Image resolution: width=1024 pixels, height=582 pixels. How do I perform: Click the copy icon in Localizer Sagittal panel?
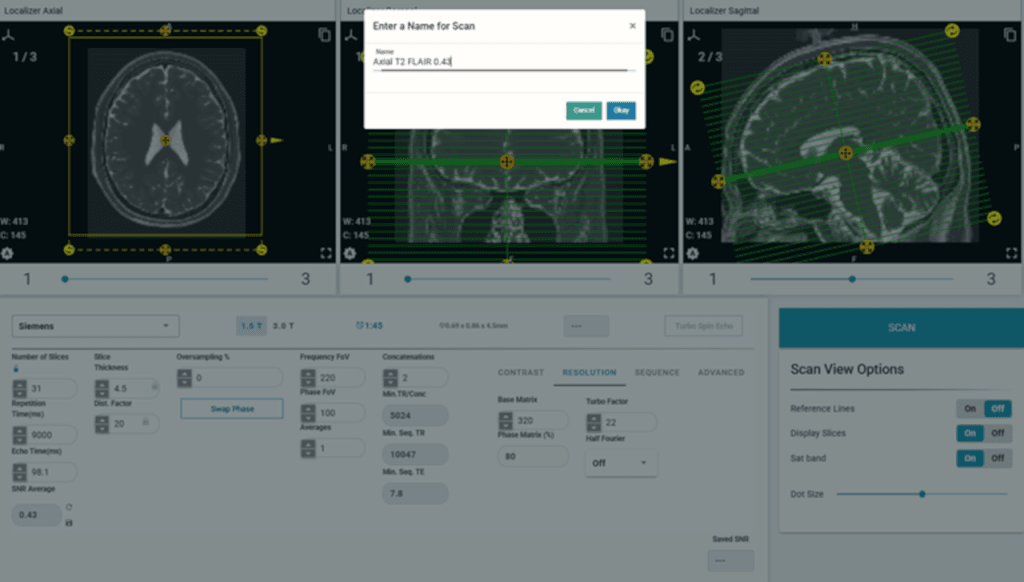point(1011,35)
